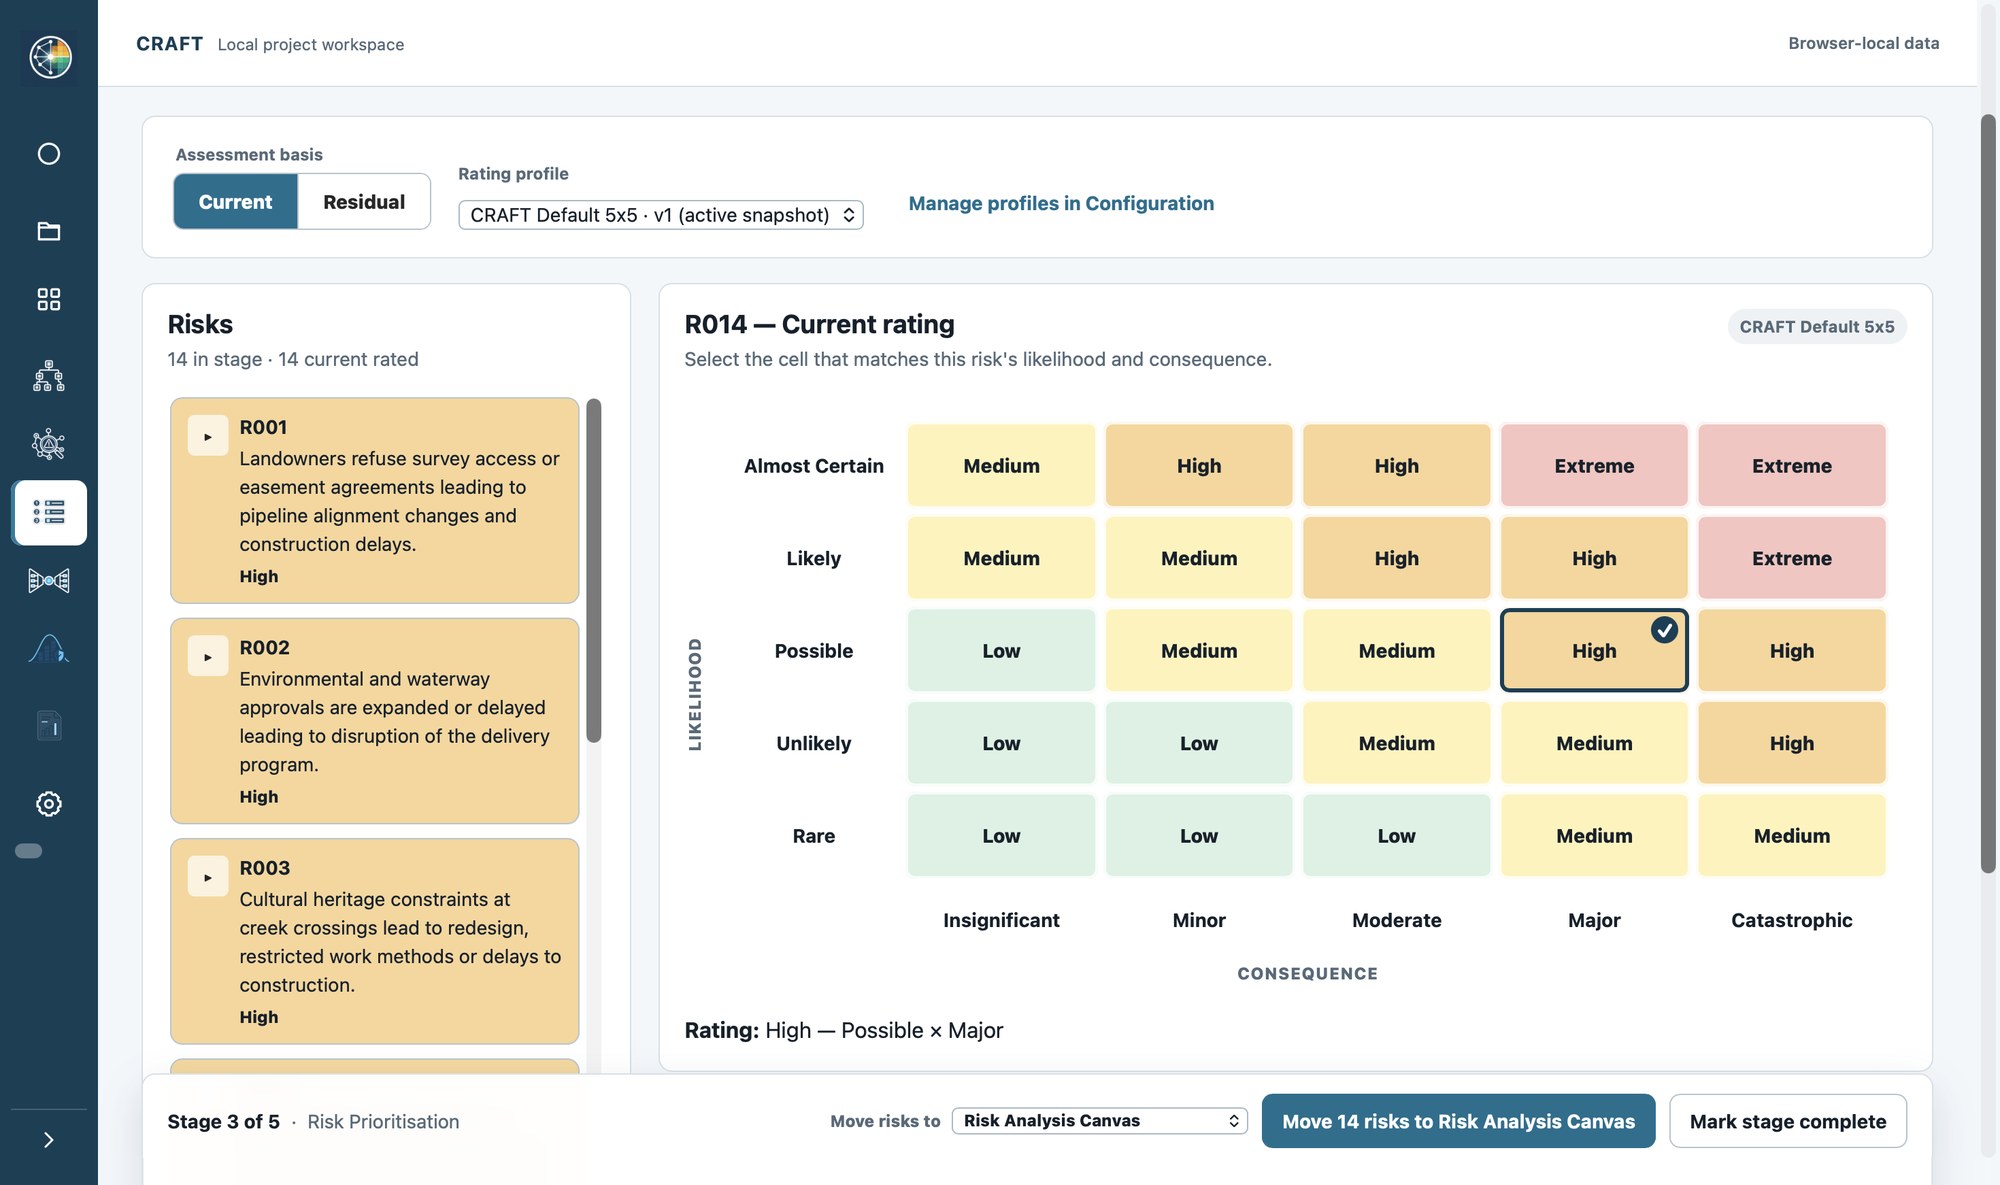Click the Rating: High — Possible × Major text
2000x1185 pixels.
tap(844, 1030)
